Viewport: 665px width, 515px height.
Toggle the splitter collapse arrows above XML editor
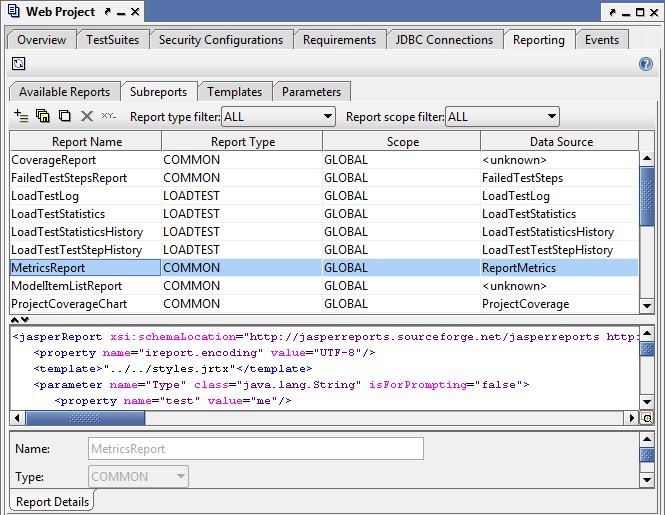(x=19, y=320)
